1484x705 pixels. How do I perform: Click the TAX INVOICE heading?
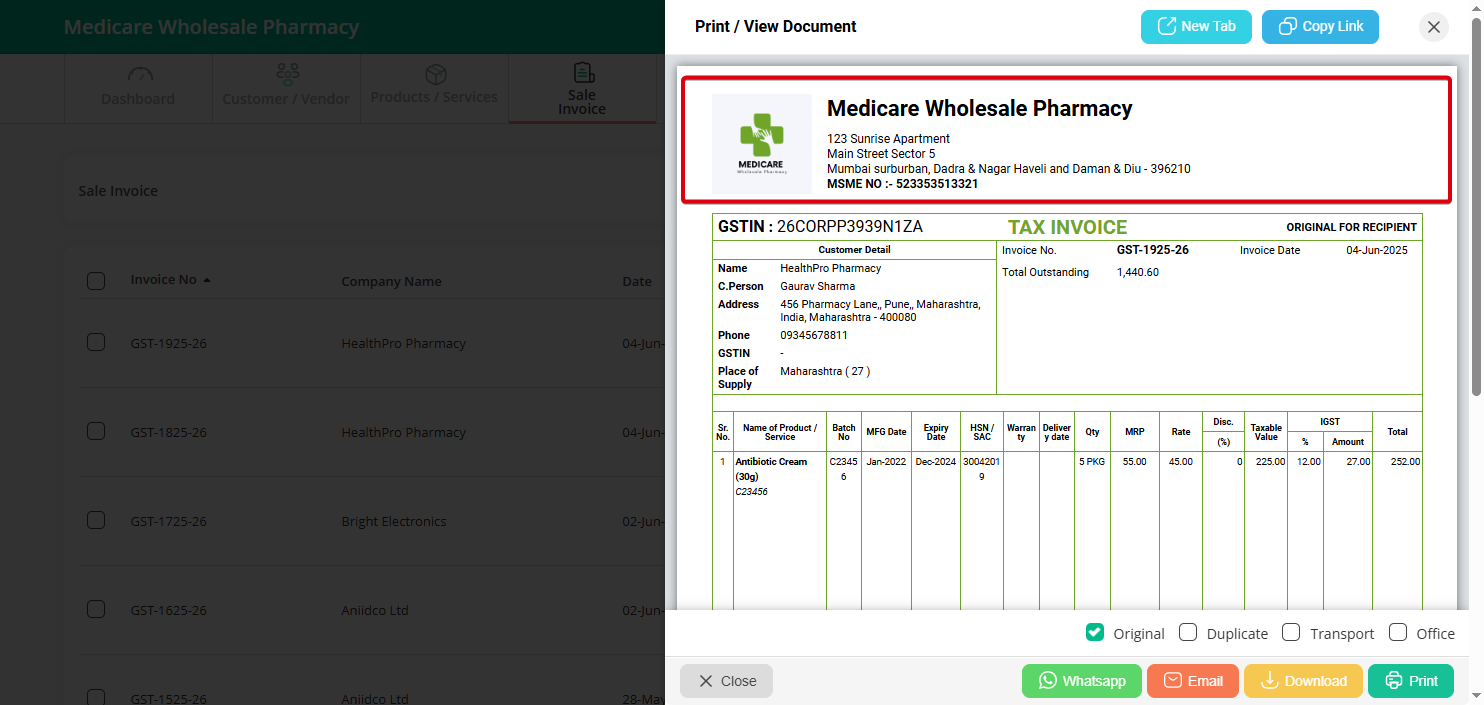click(1067, 228)
